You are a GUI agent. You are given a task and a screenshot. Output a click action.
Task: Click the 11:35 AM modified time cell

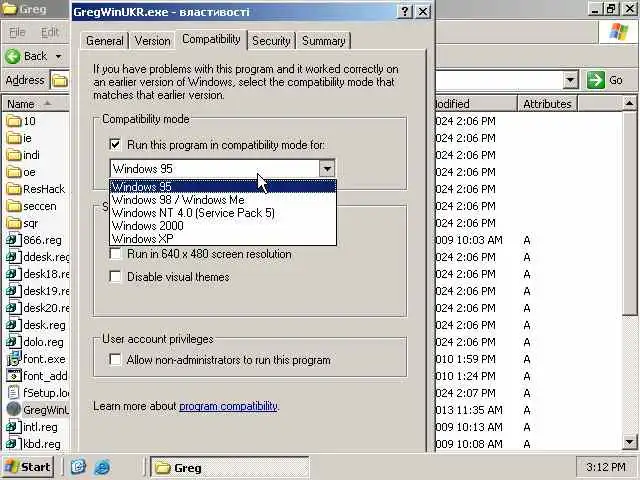[469, 410]
